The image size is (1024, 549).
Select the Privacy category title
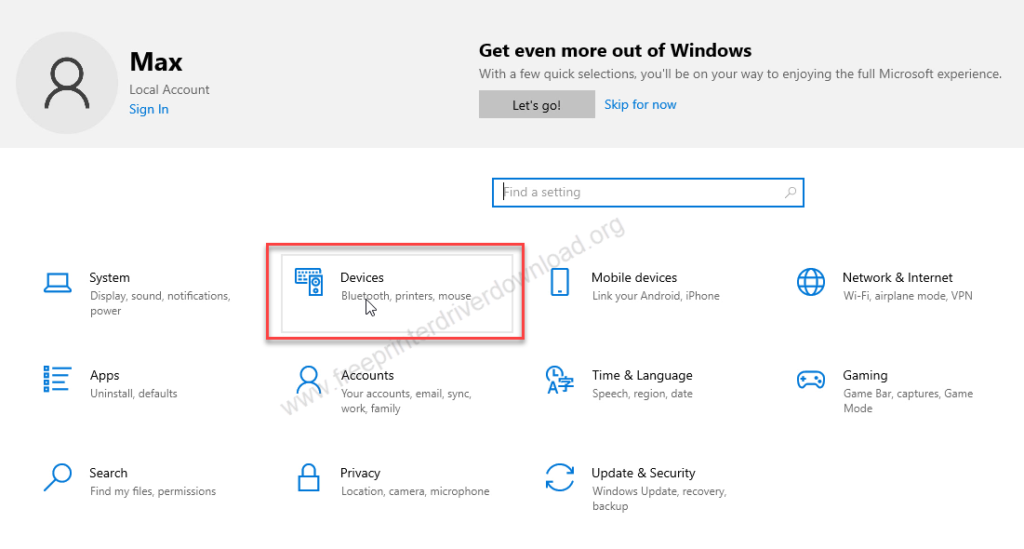[x=360, y=473]
